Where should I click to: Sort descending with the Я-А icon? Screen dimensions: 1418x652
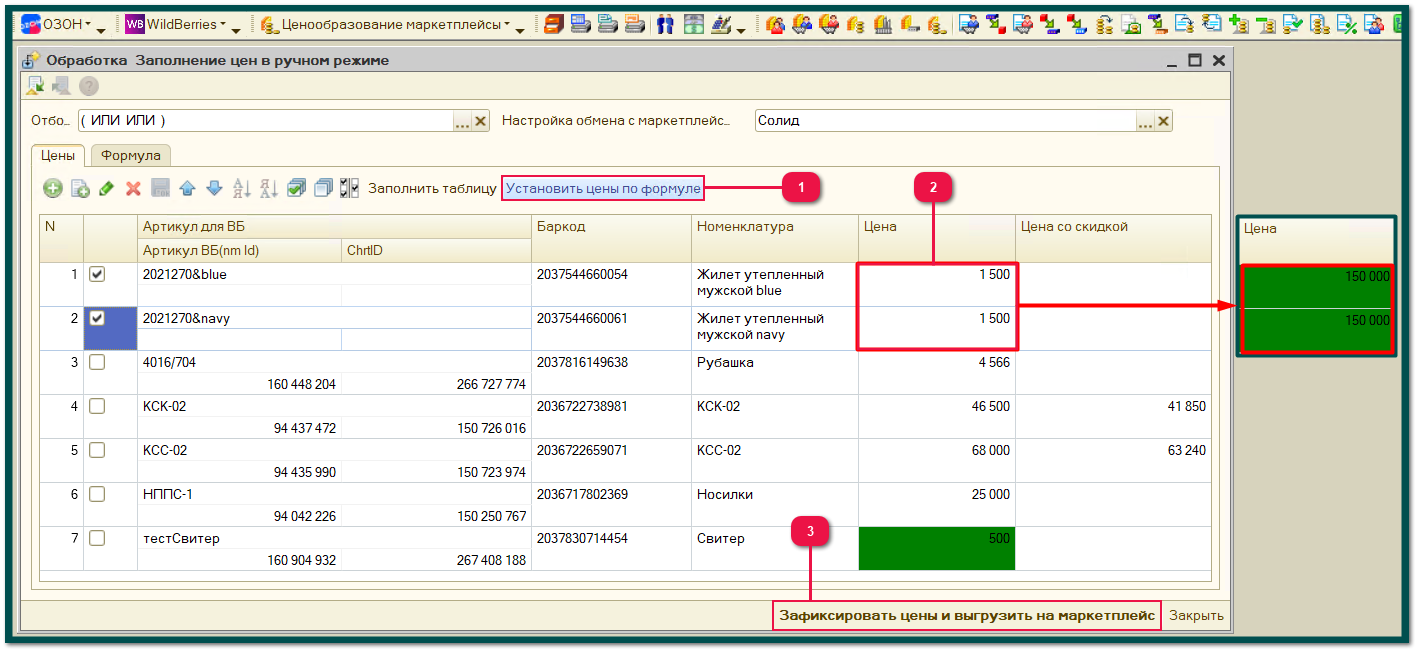(268, 188)
